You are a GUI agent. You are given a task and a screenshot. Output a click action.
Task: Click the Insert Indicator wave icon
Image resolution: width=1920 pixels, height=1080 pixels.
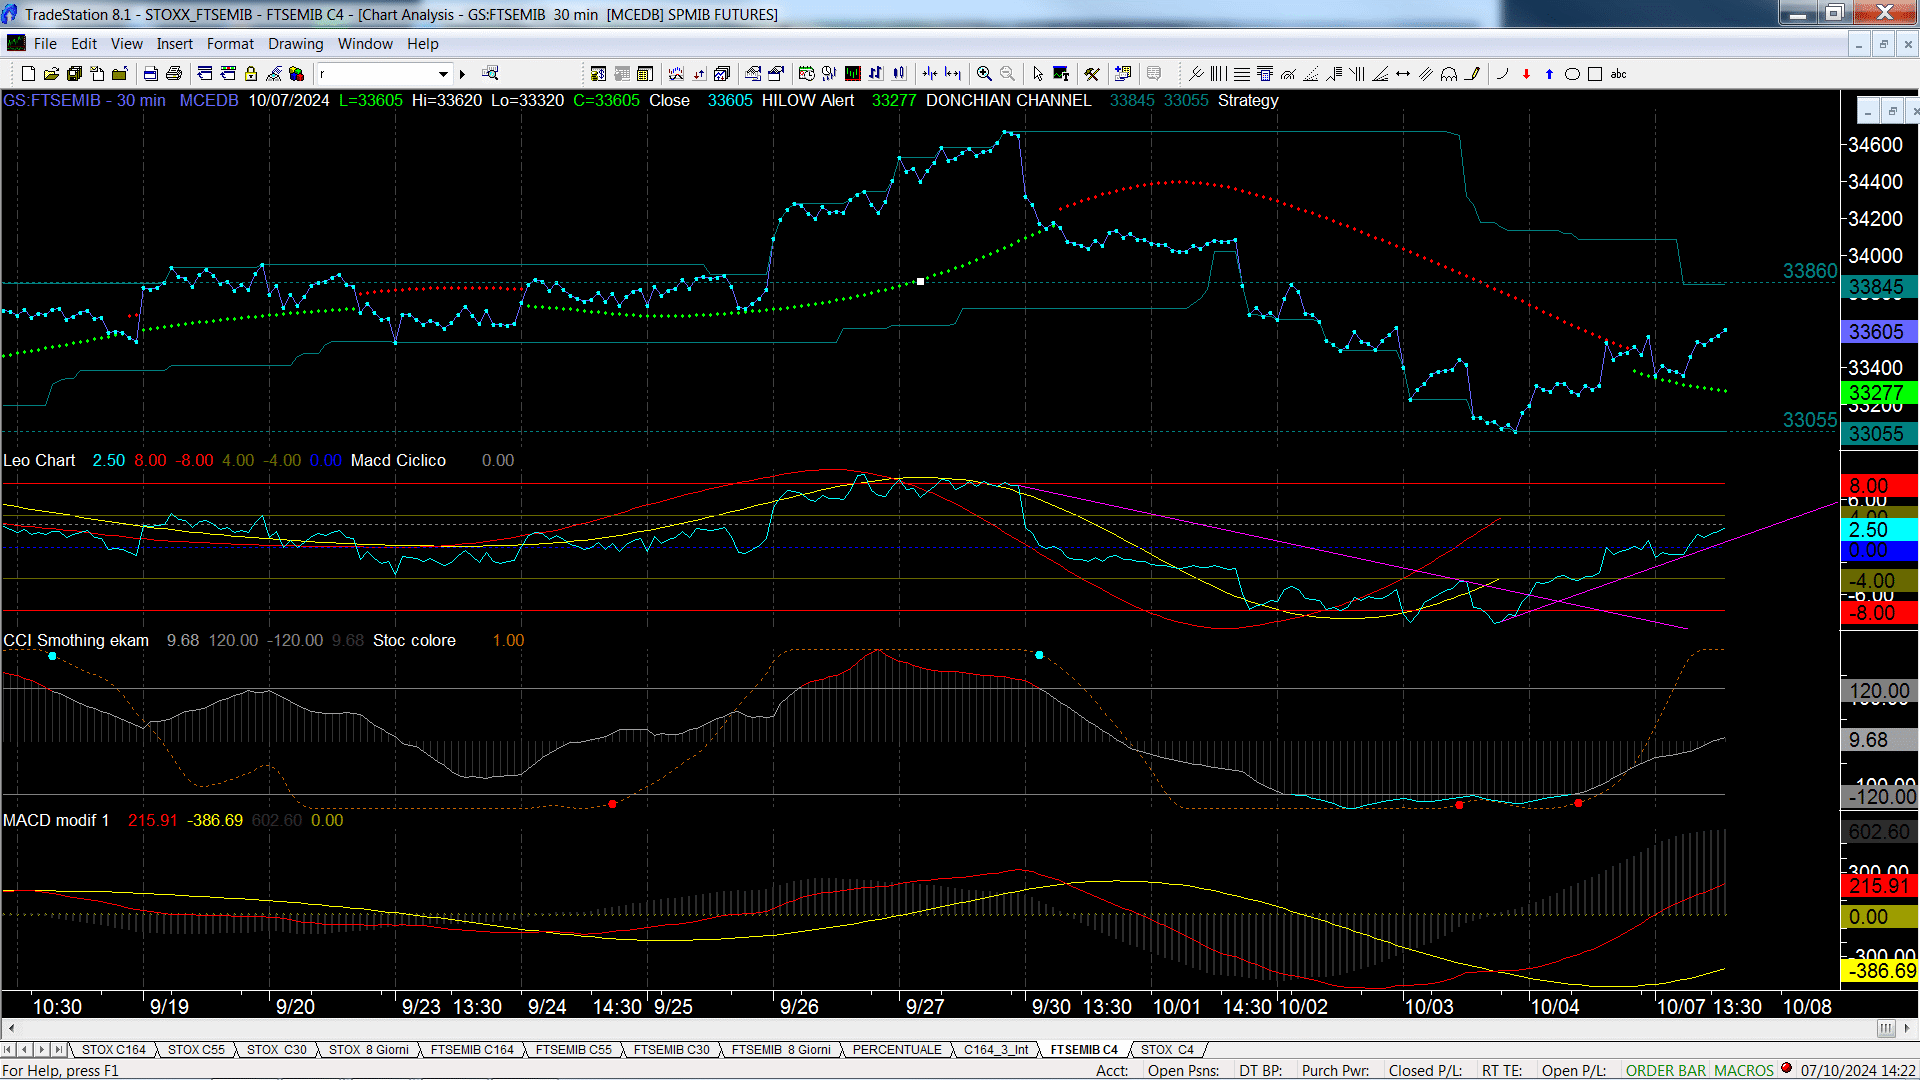coord(676,74)
